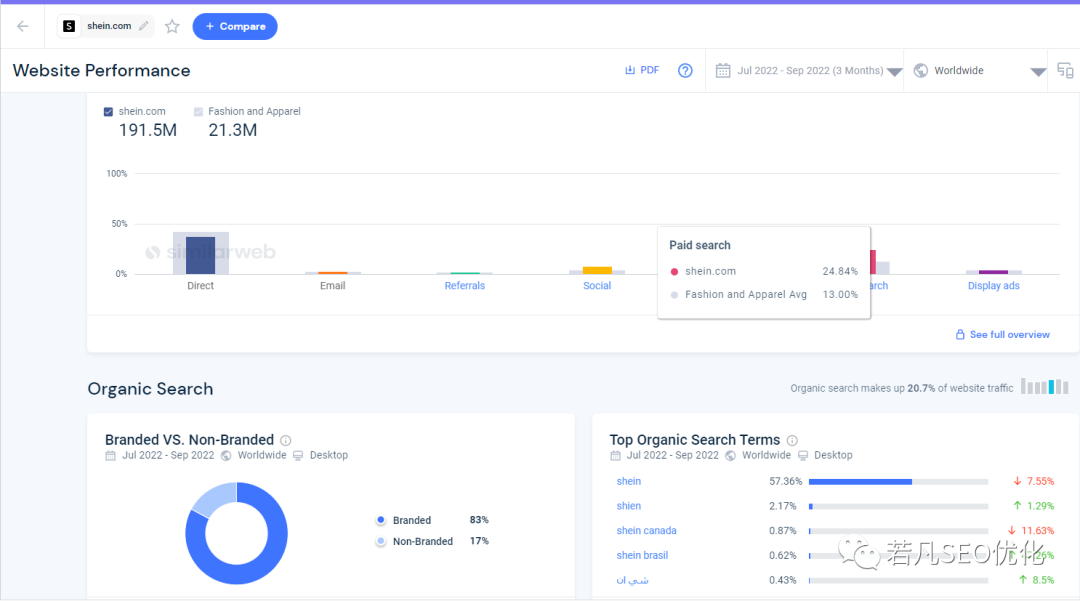Image resolution: width=1080 pixels, height=601 pixels.
Task: Star shein.com as a favorite
Action: pyautogui.click(x=172, y=26)
